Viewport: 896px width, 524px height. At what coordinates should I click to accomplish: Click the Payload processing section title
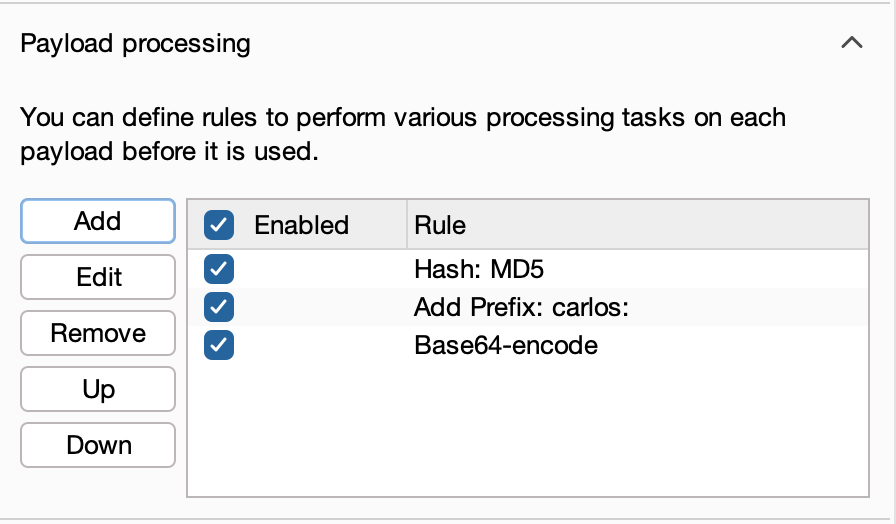click(x=136, y=44)
